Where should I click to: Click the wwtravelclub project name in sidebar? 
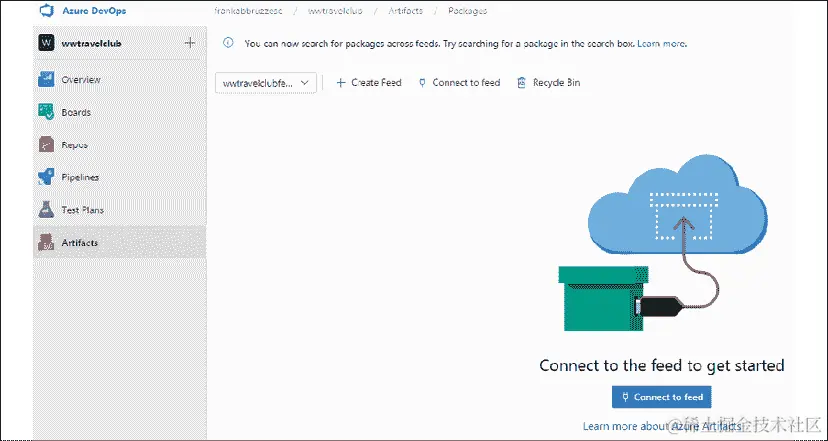[x=91, y=43]
